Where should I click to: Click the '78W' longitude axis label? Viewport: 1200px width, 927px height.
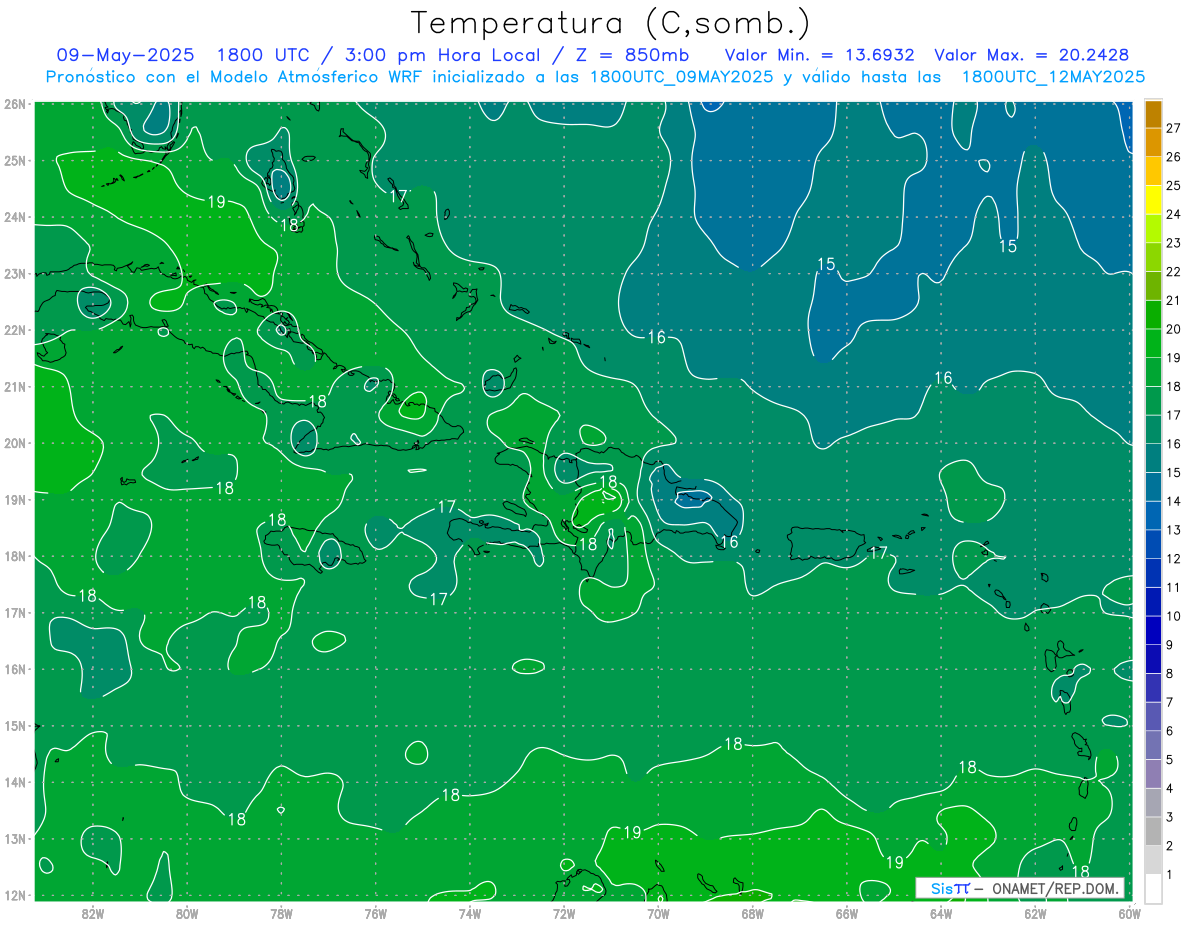(281, 912)
